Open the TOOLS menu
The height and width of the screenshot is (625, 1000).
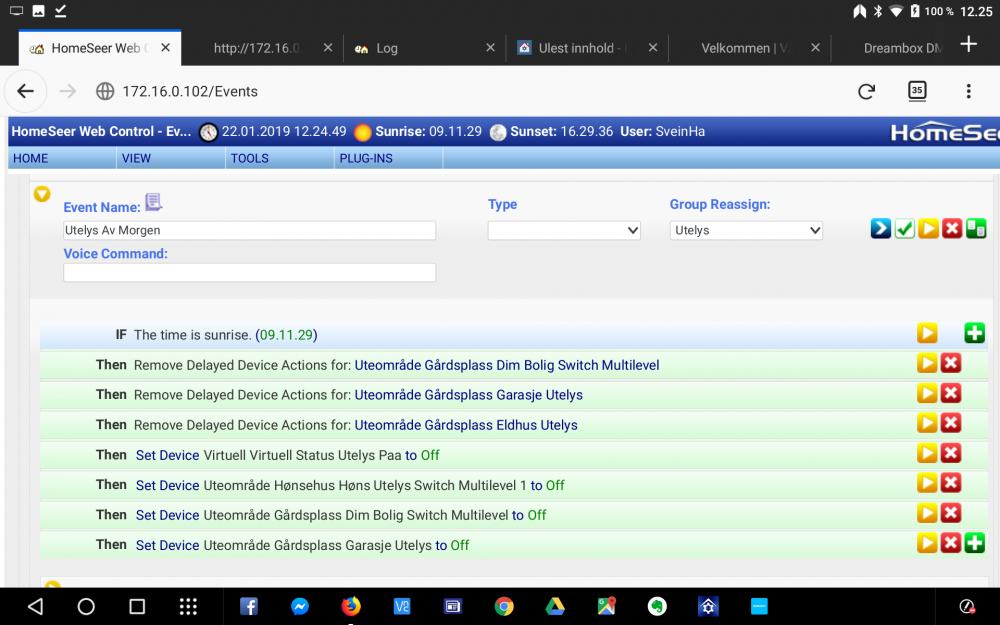coord(249,158)
